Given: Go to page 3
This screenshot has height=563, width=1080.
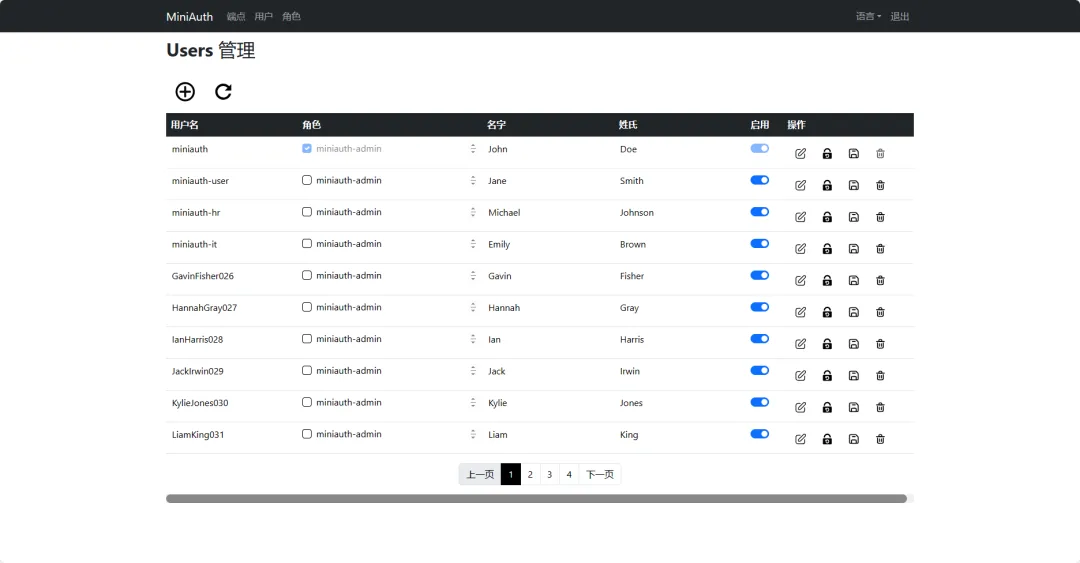Looking at the screenshot, I should click(550, 474).
